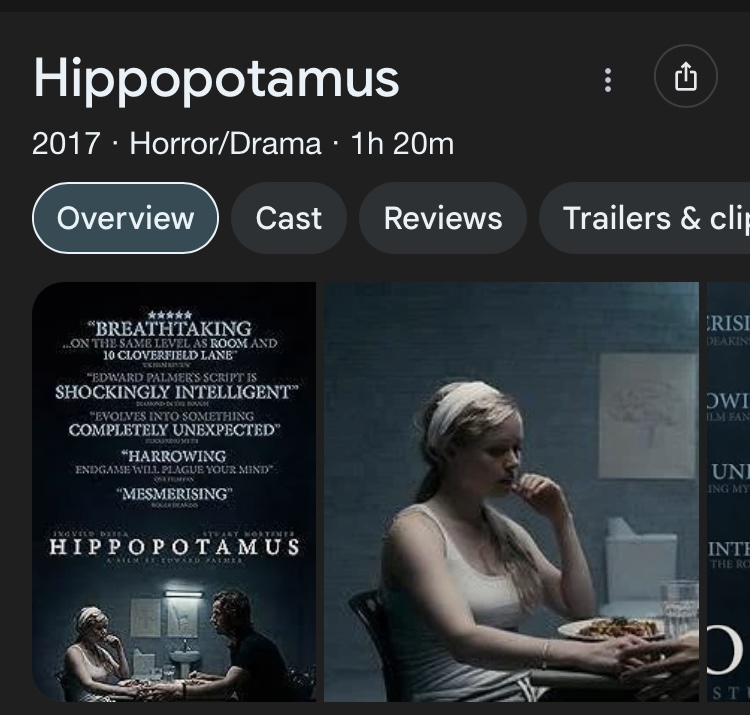The width and height of the screenshot is (750, 715).
Task: Click the Hippopotamus title heading
Action: pos(216,78)
